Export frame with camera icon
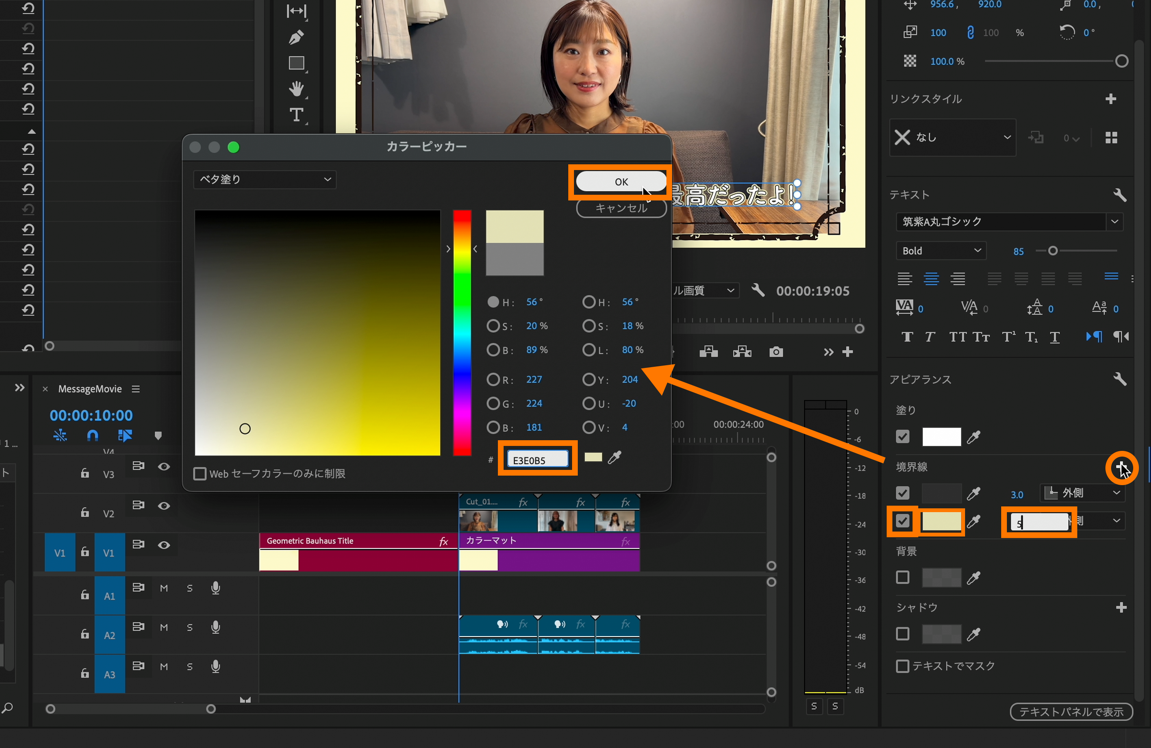The width and height of the screenshot is (1151, 748). click(776, 352)
